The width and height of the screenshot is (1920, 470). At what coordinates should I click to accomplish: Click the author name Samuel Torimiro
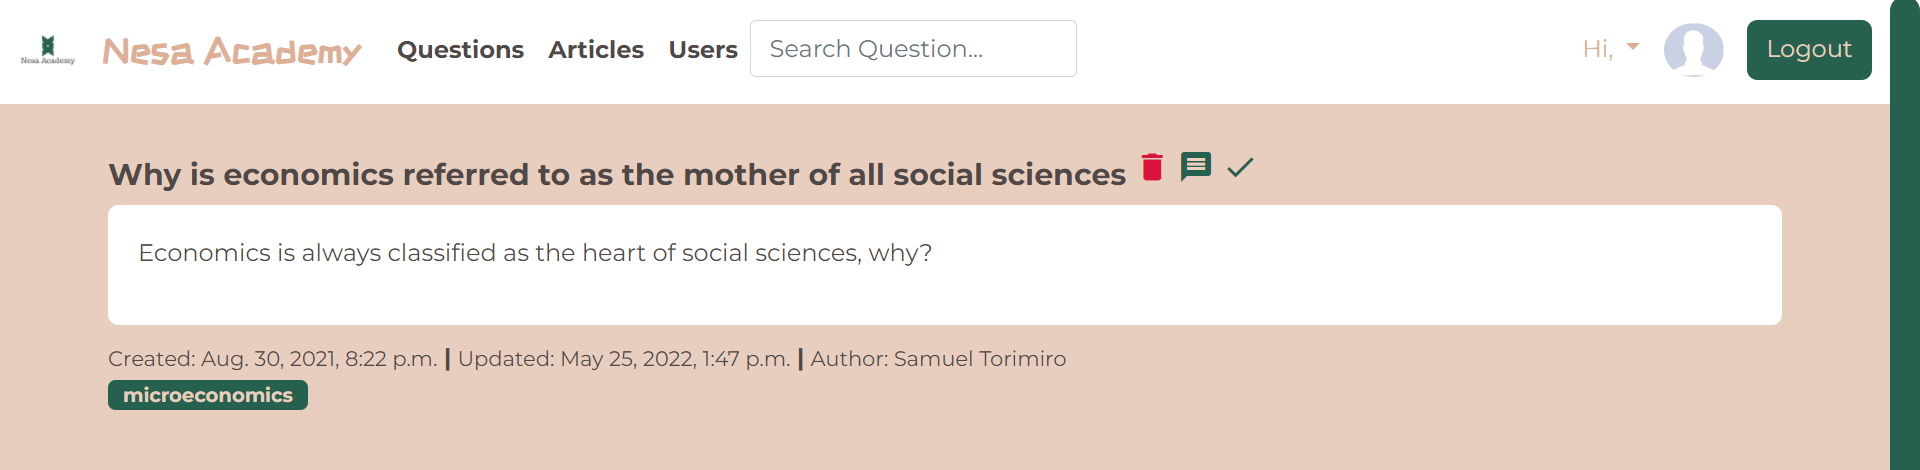tap(979, 359)
